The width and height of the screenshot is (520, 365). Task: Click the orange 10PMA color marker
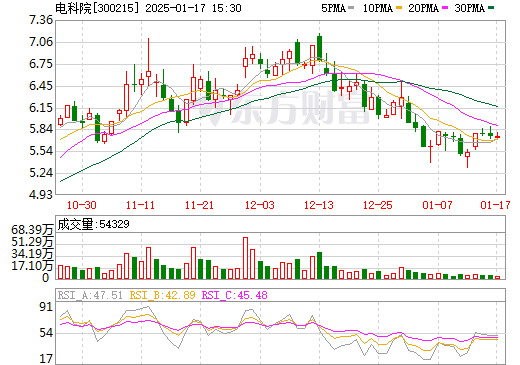[399, 7]
